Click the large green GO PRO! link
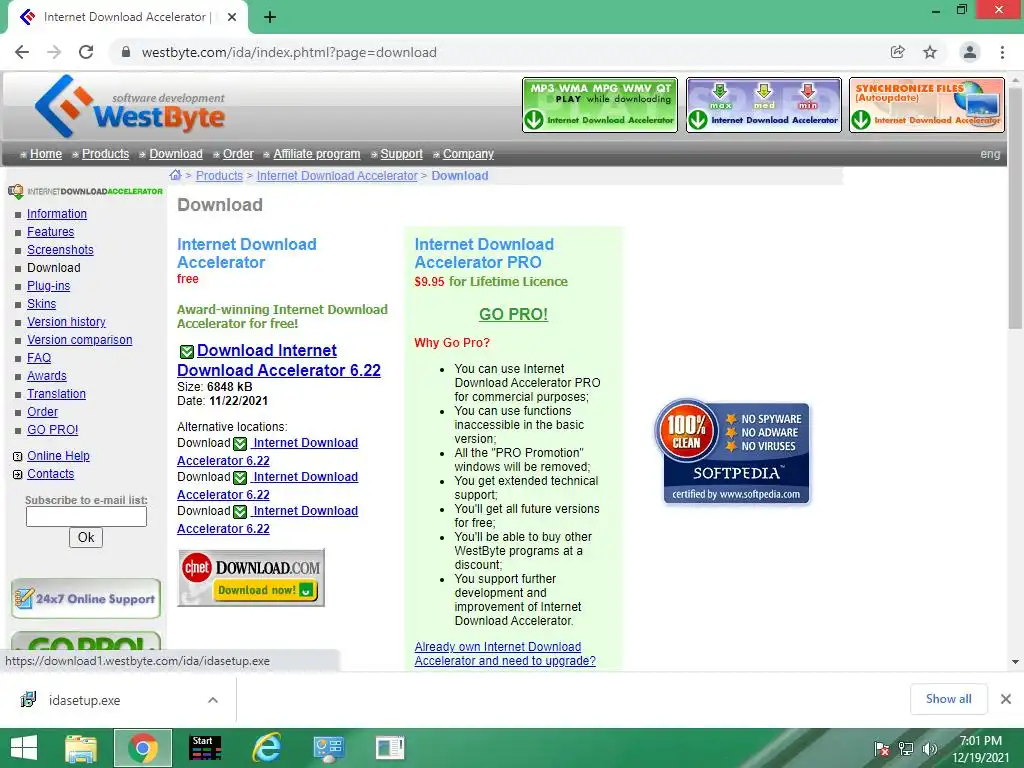 pyautogui.click(x=513, y=314)
